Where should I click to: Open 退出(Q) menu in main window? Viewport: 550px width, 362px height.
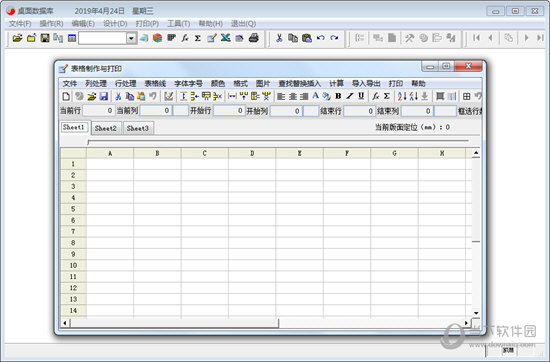243,24
